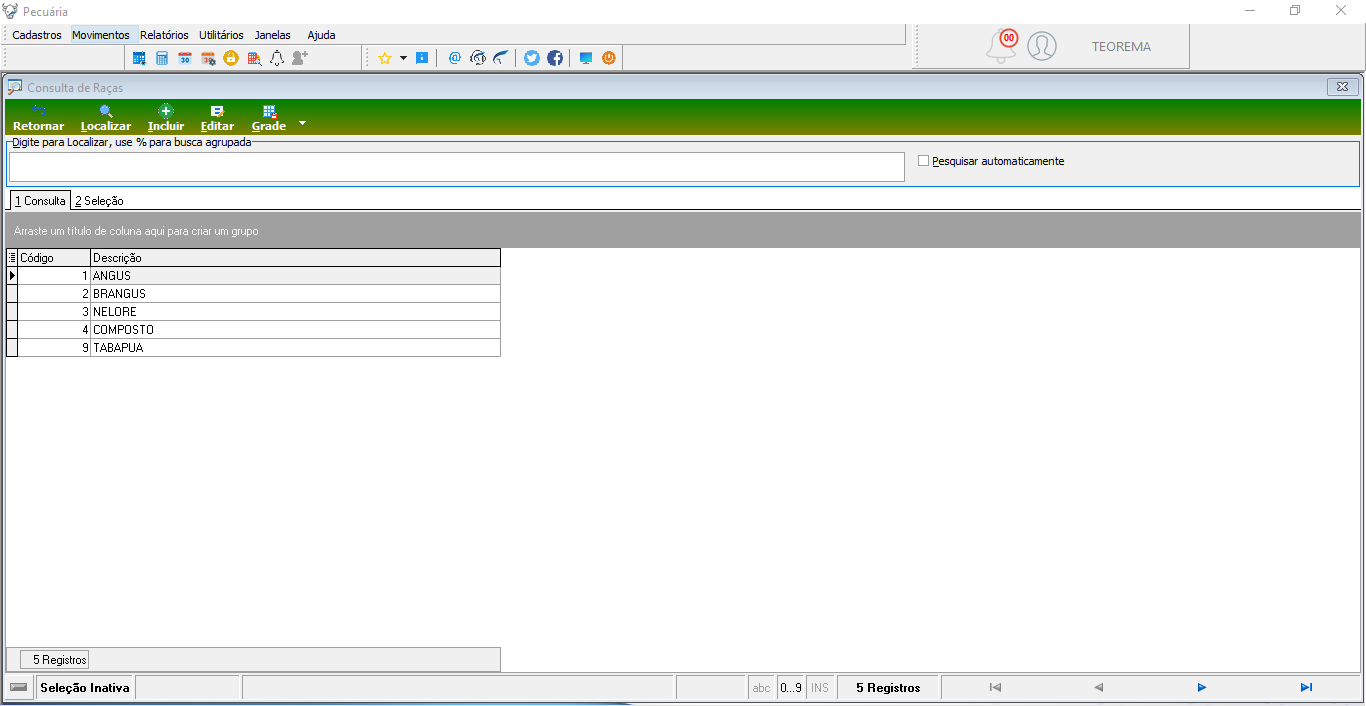Viewport: 1366px width, 706px height.
Task: Open the Relatórios menu
Action: point(164,35)
